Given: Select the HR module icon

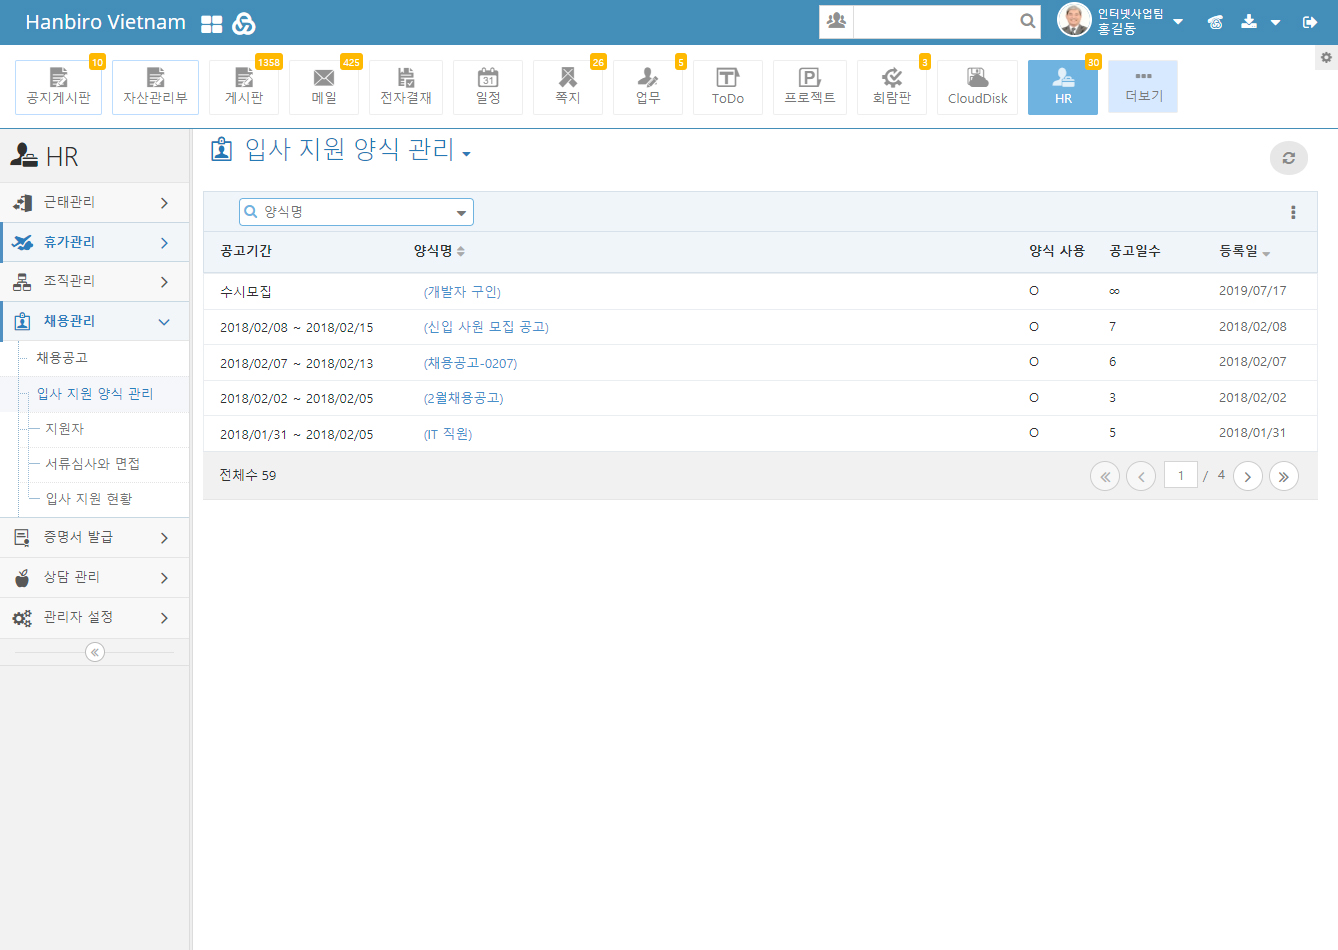Looking at the screenshot, I should 1063,87.
